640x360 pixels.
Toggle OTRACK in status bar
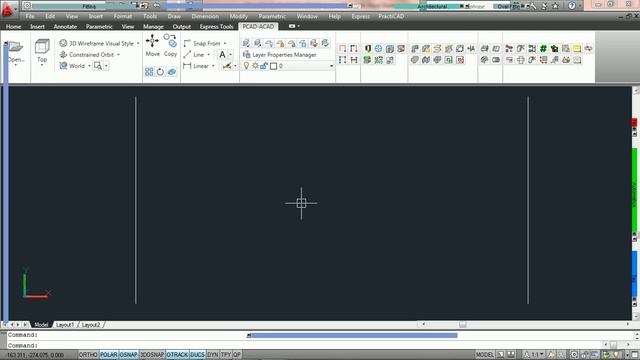click(177, 355)
